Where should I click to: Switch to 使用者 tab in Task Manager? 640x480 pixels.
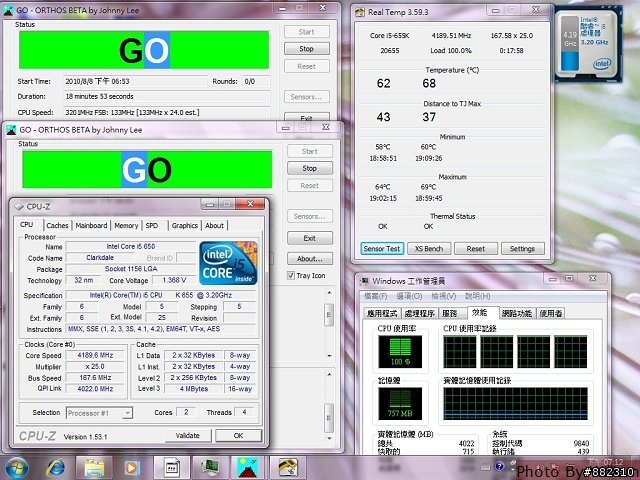551,313
